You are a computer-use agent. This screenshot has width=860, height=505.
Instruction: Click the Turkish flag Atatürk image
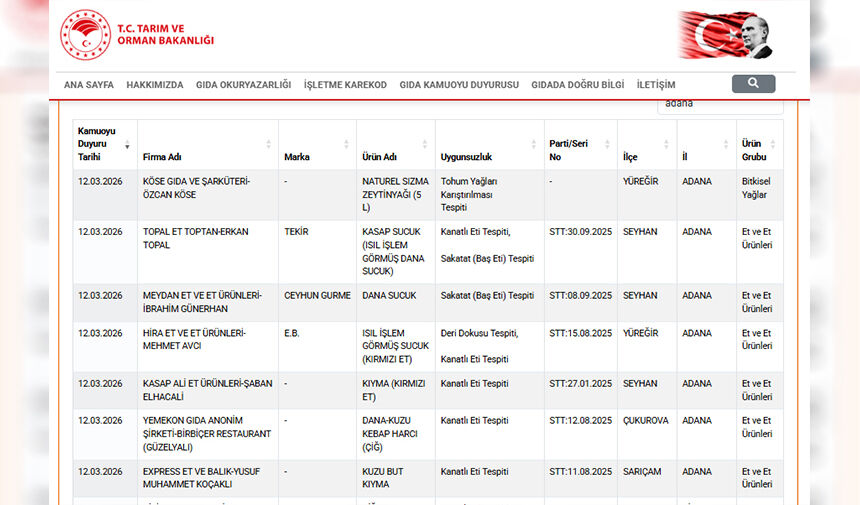point(725,36)
